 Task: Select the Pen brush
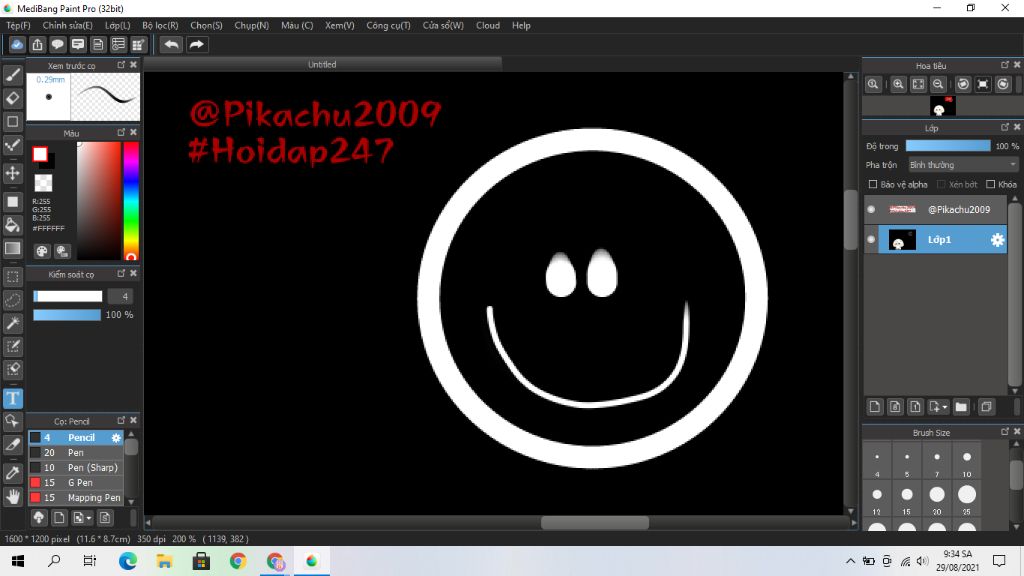(75, 453)
